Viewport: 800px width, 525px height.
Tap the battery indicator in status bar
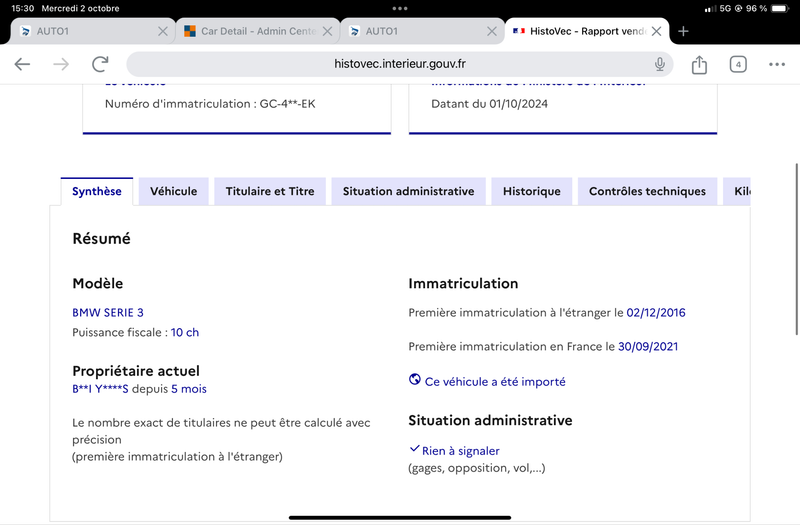(x=780, y=9)
